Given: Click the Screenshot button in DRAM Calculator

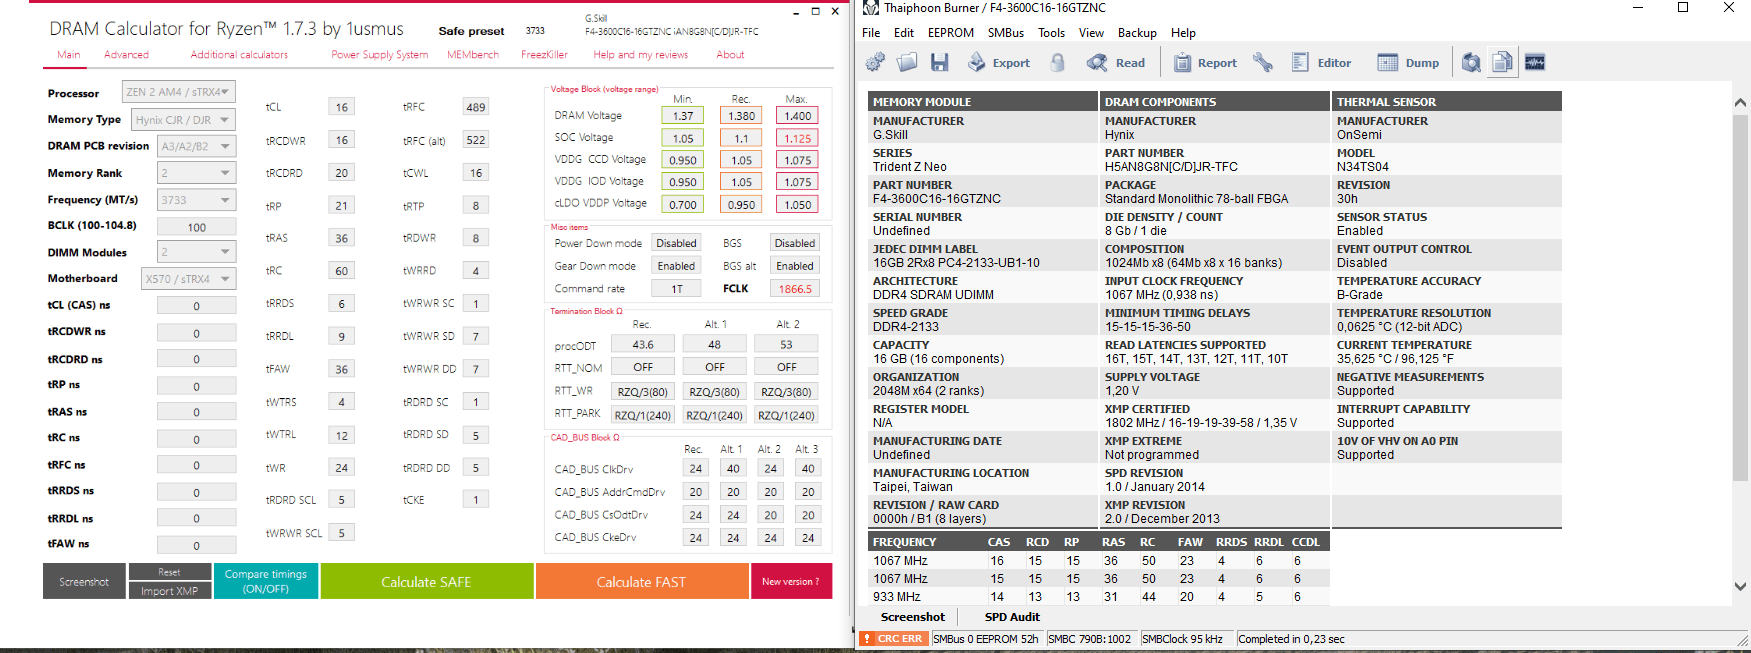Looking at the screenshot, I should (84, 581).
